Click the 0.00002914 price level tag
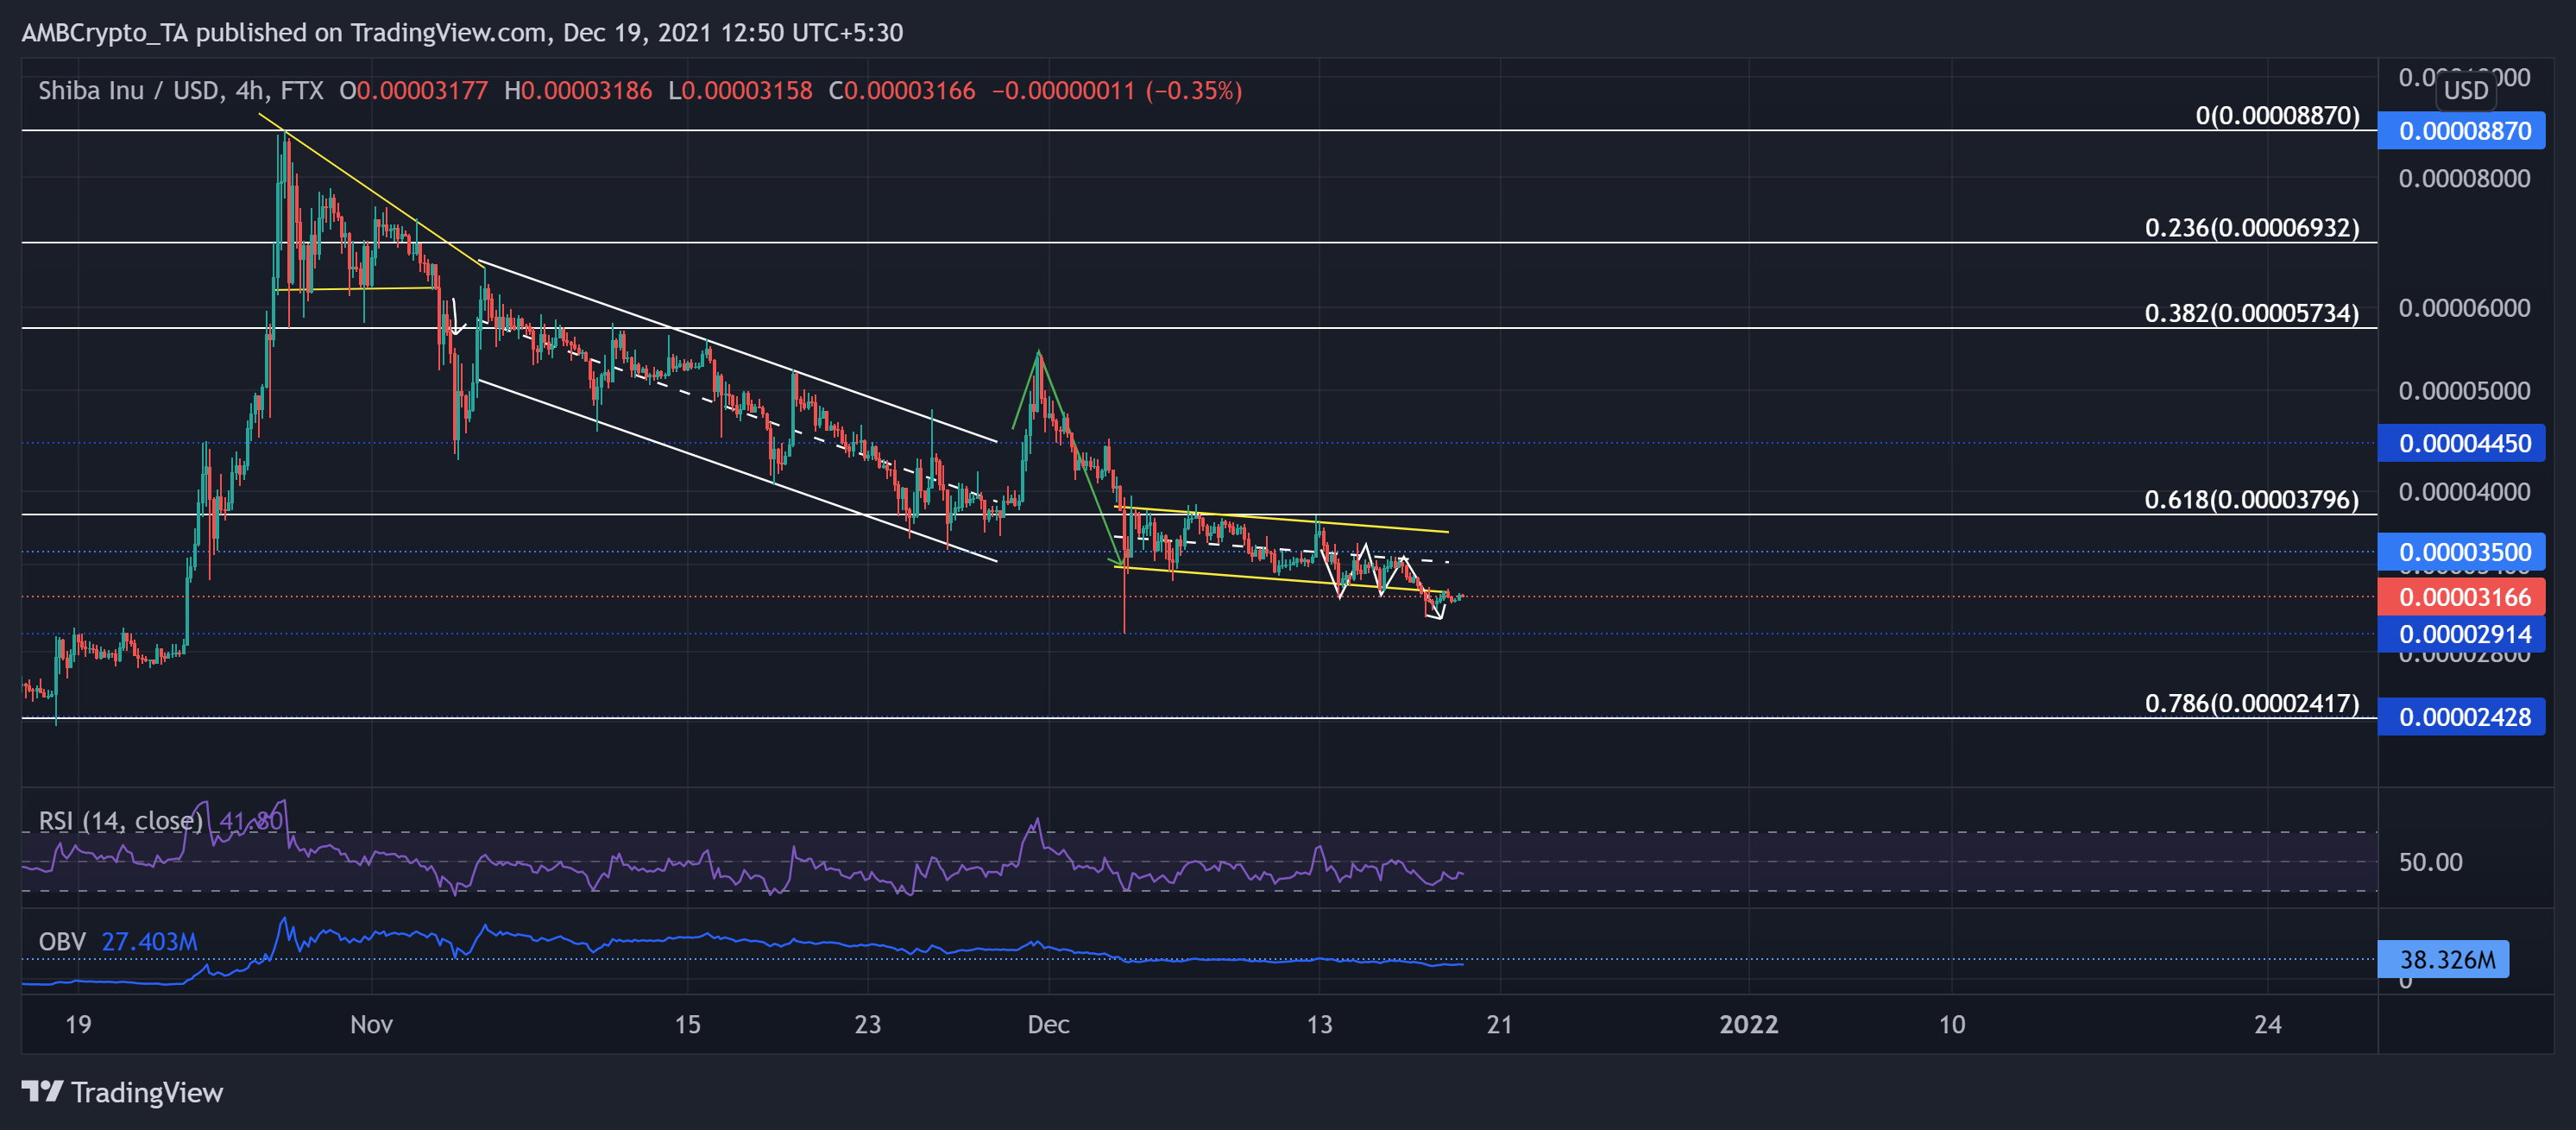The height and width of the screenshot is (1130, 2576). 2464,634
